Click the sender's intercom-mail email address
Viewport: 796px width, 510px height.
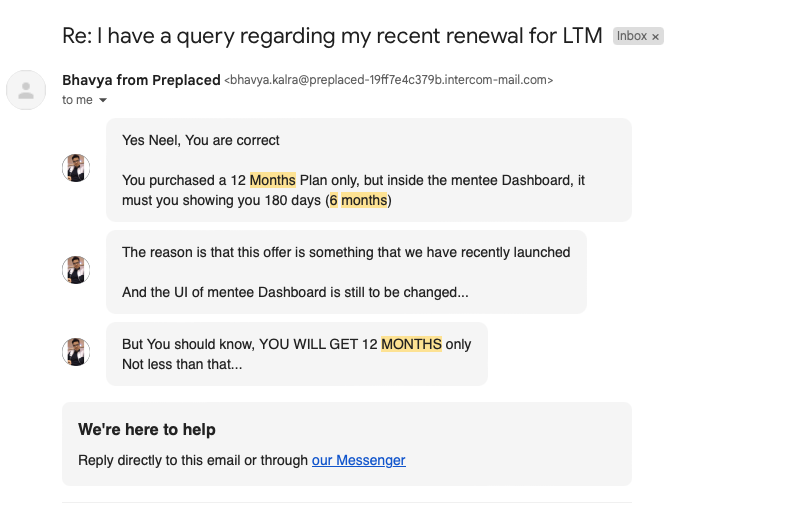click(x=389, y=80)
